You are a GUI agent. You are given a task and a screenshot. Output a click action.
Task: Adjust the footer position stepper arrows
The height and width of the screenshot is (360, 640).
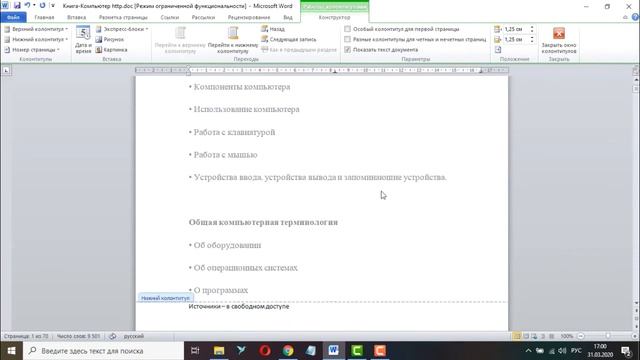coord(531,40)
